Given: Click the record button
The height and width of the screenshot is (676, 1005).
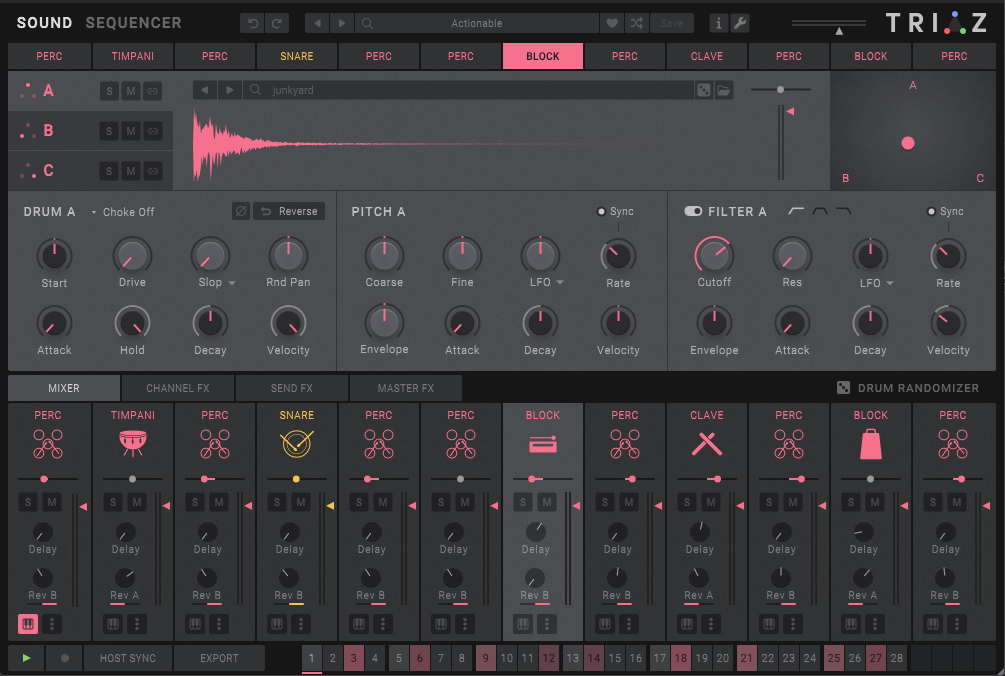Looking at the screenshot, I should pos(64,658).
